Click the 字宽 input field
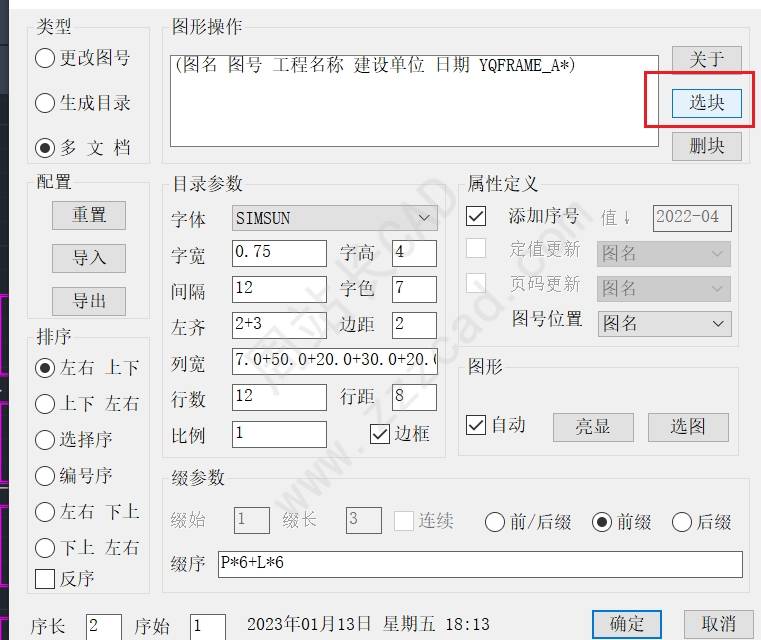 point(279,253)
